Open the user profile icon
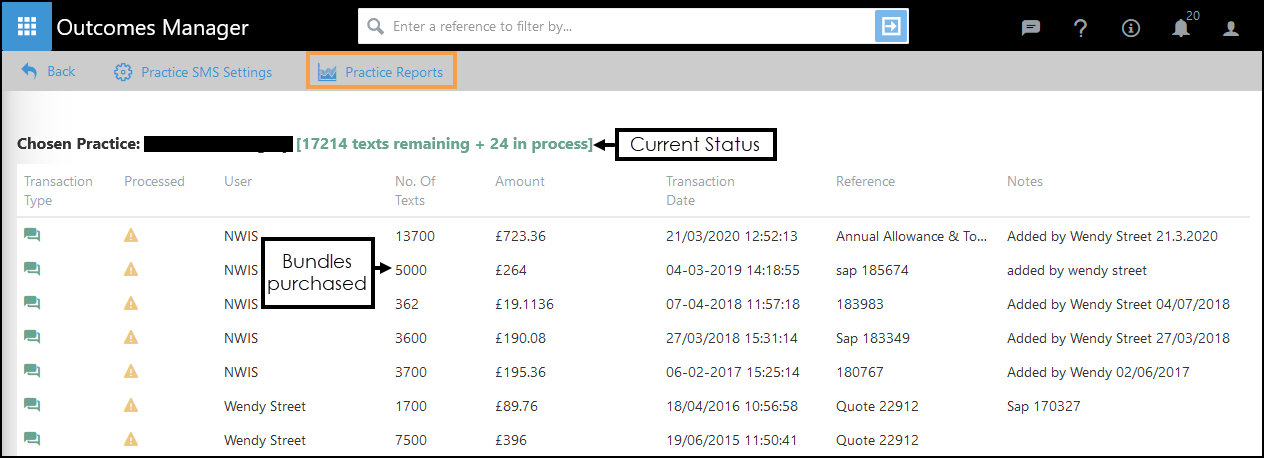The image size is (1264, 458). click(x=1231, y=28)
